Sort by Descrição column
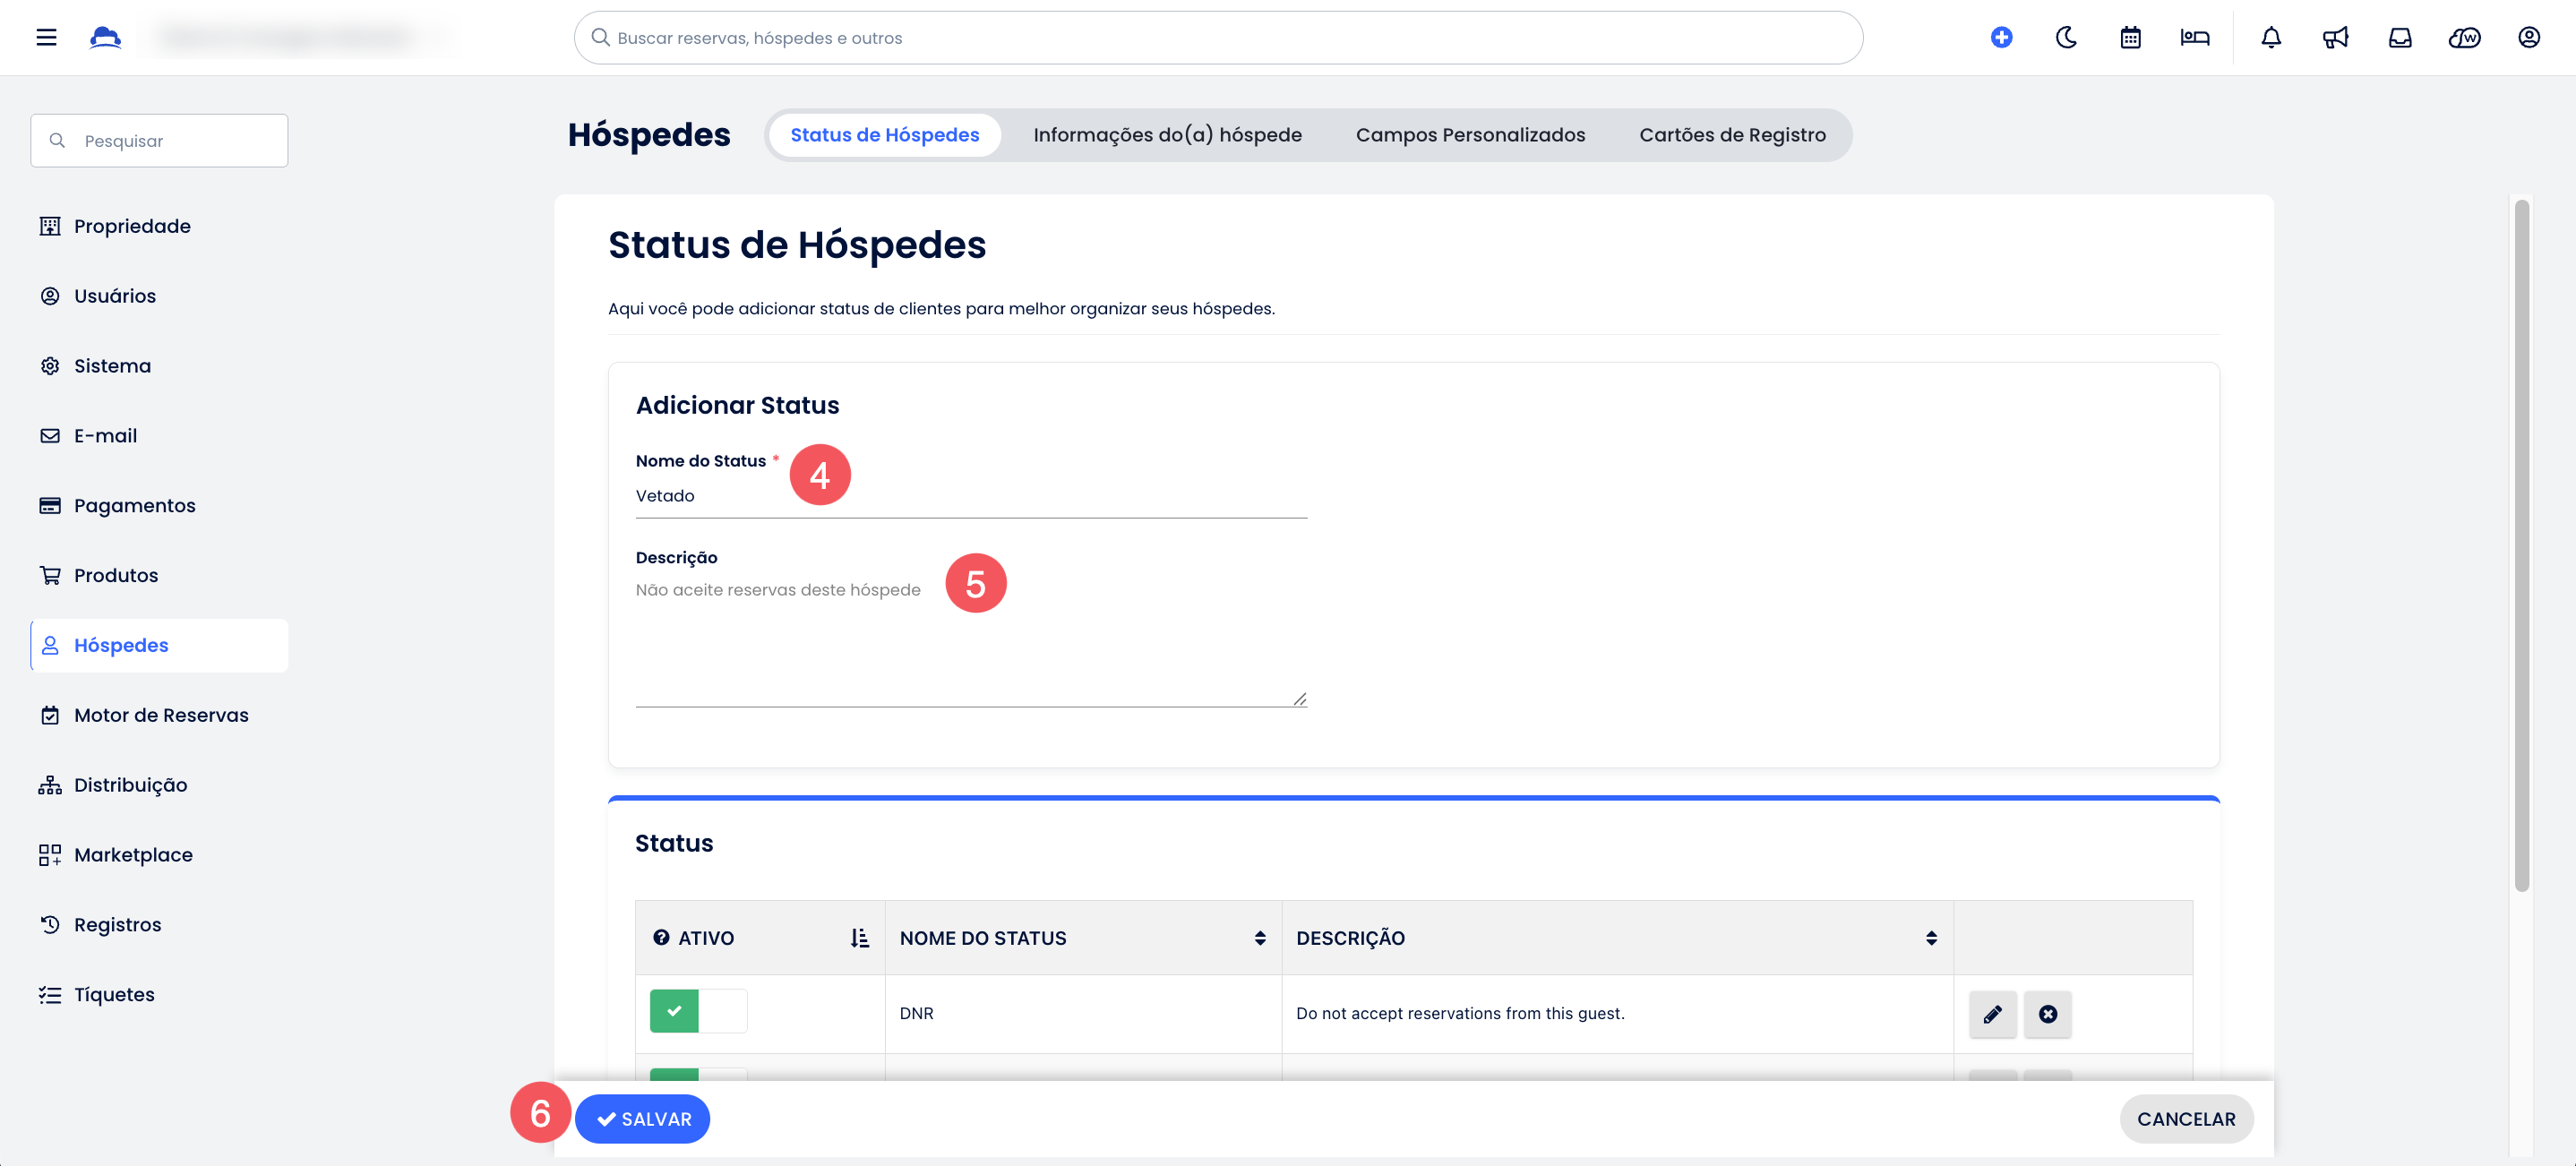This screenshot has width=2576, height=1166. pos(1930,938)
